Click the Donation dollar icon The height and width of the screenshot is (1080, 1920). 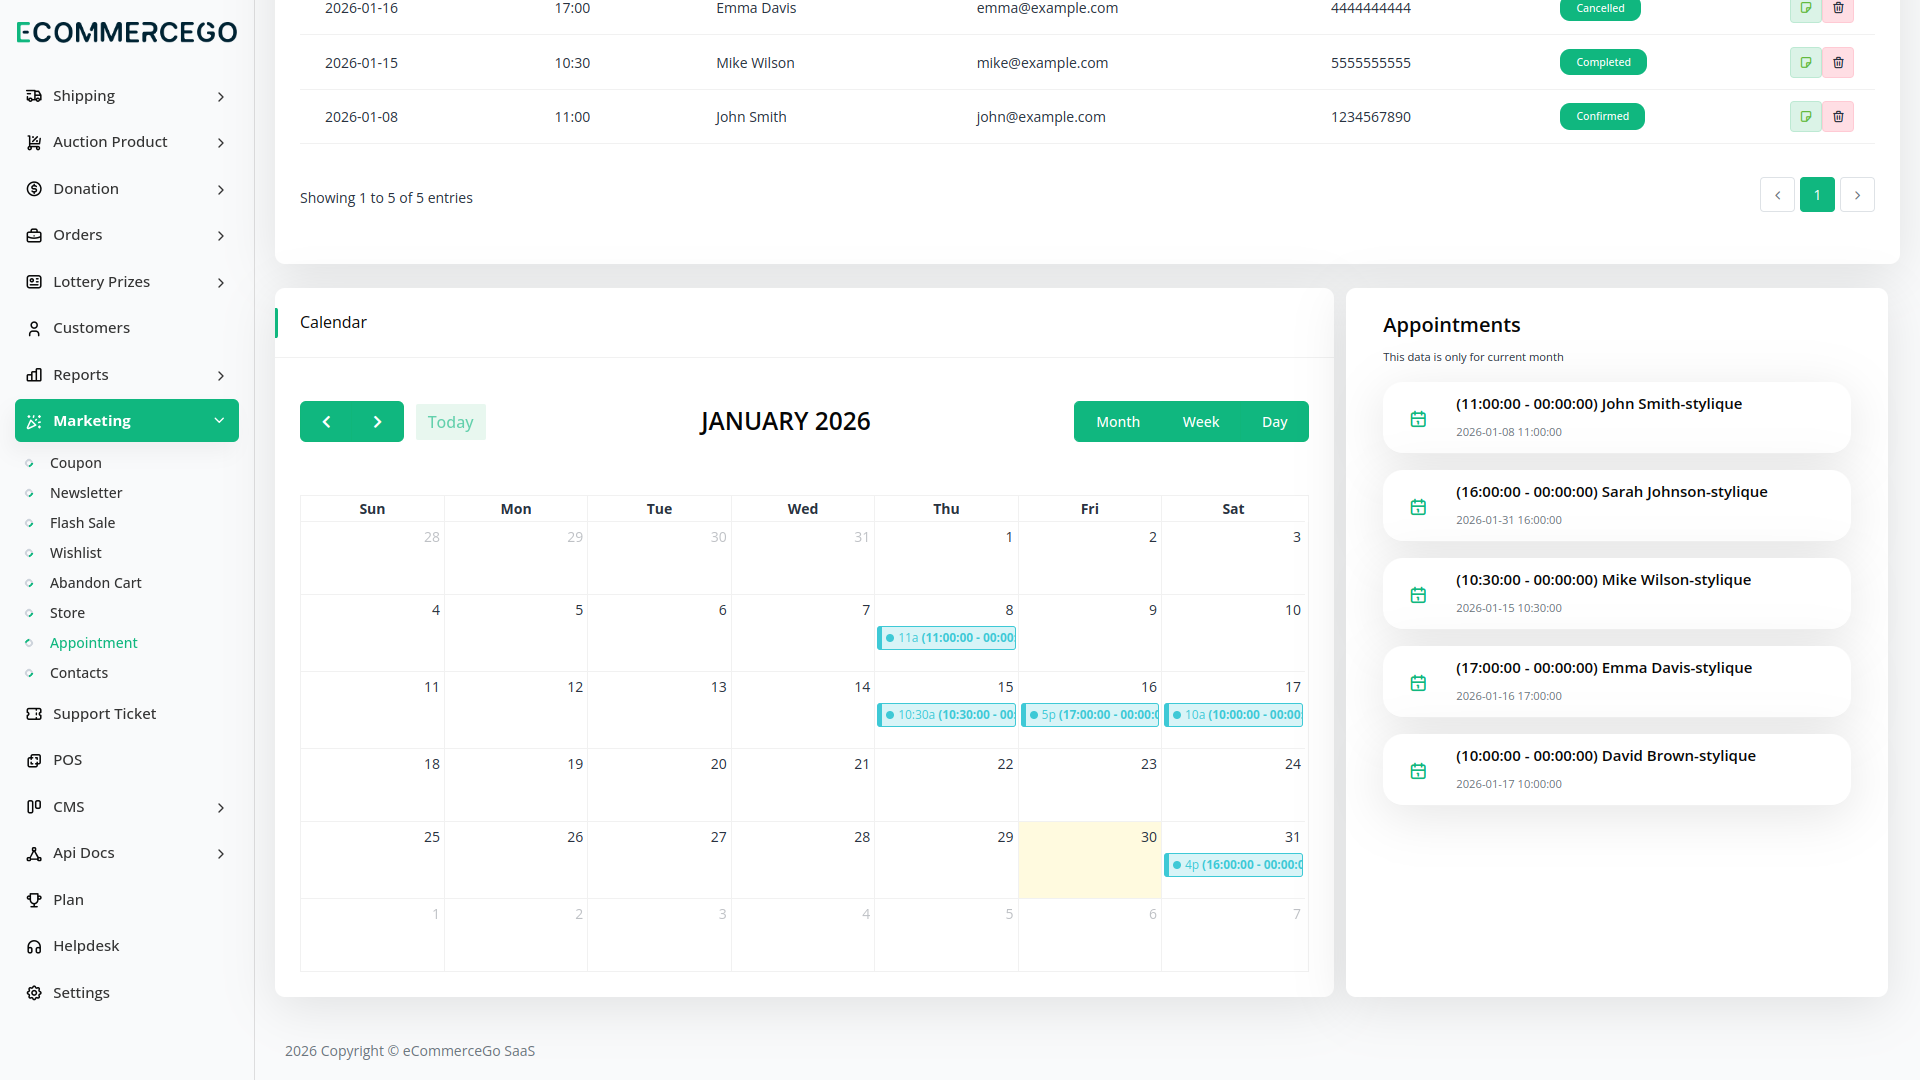point(34,189)
